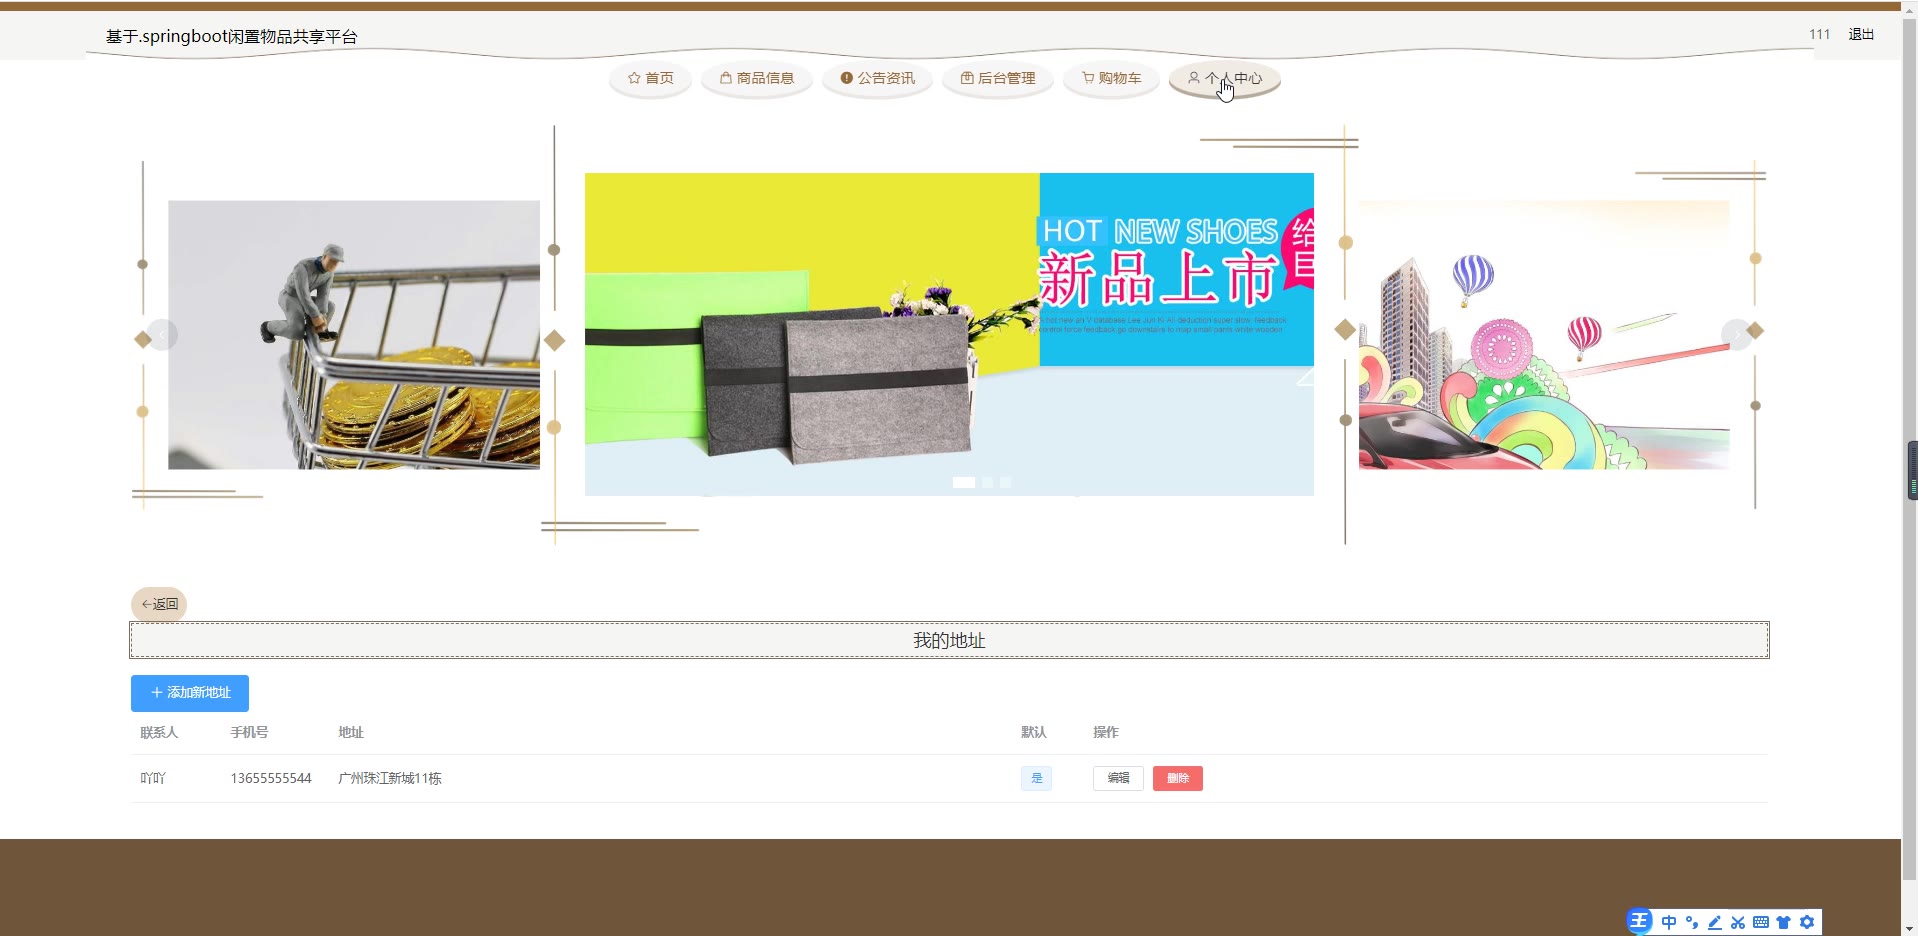Click the address text 广州珠江新城11栋

[390, 778]
